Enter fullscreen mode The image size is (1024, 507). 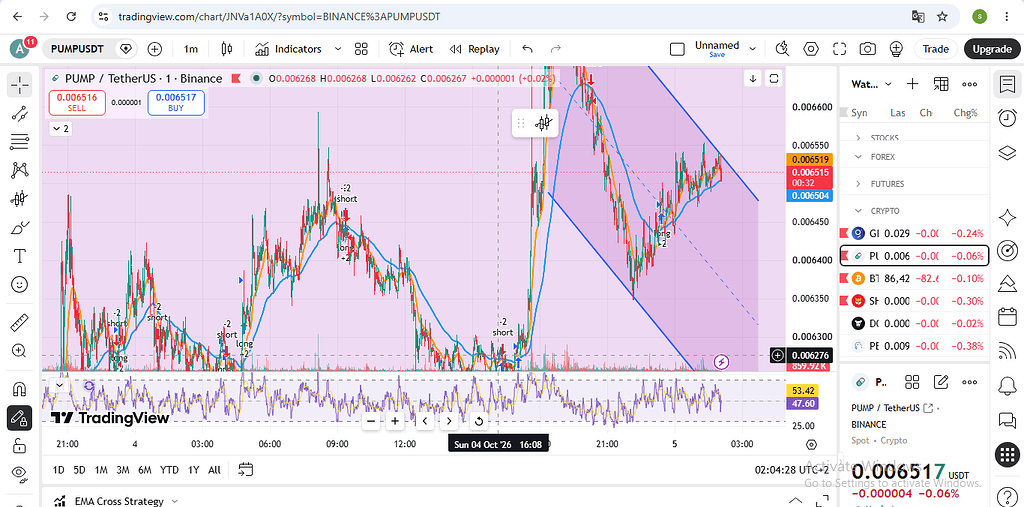(x=839, y=49)
